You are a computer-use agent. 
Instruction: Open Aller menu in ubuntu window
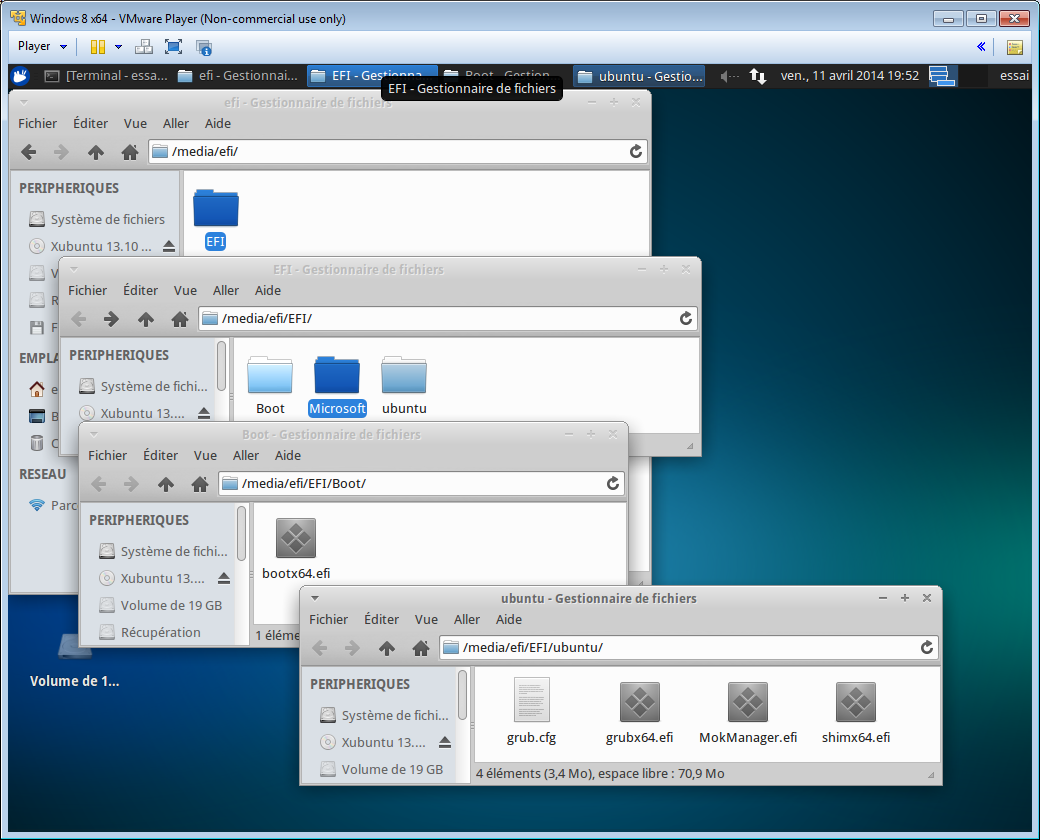[x=466, y=620]
